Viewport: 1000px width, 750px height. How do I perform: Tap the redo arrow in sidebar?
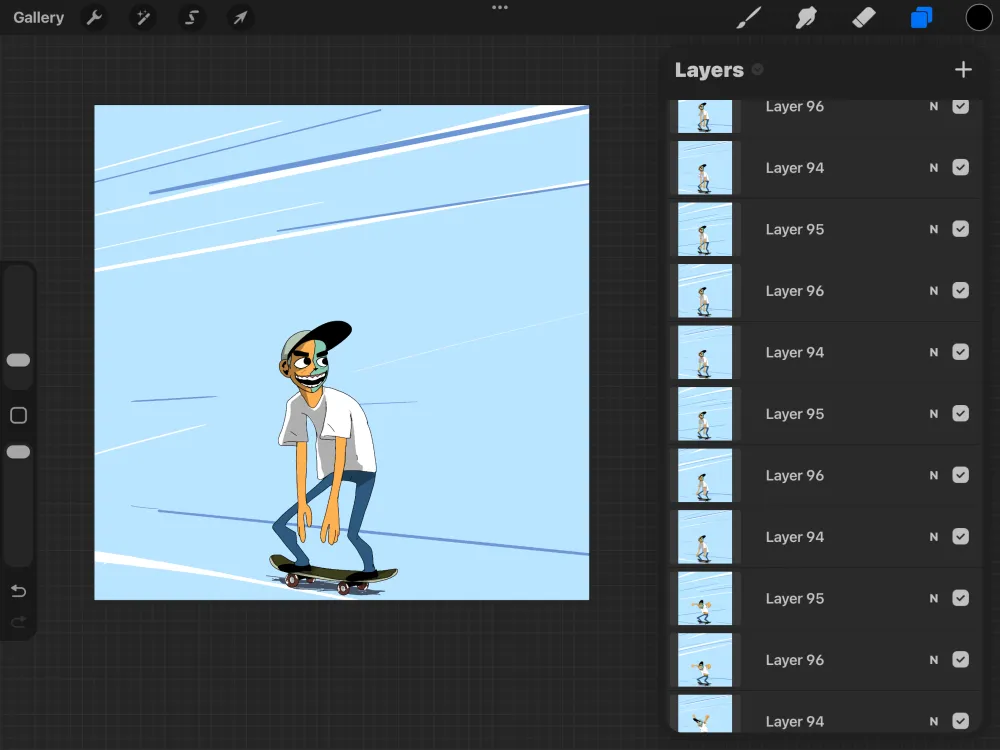click(x=18, y=621)
